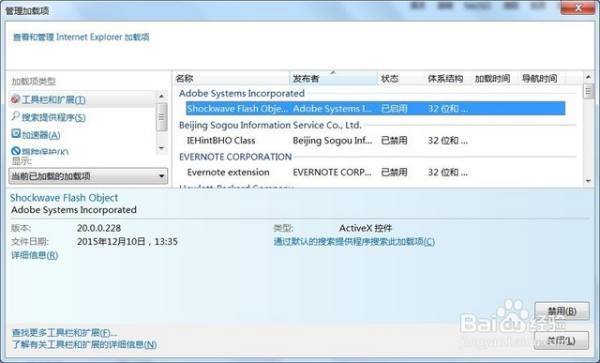
Task: Click the Accelerators blue icon
Action: coord(16,133)
